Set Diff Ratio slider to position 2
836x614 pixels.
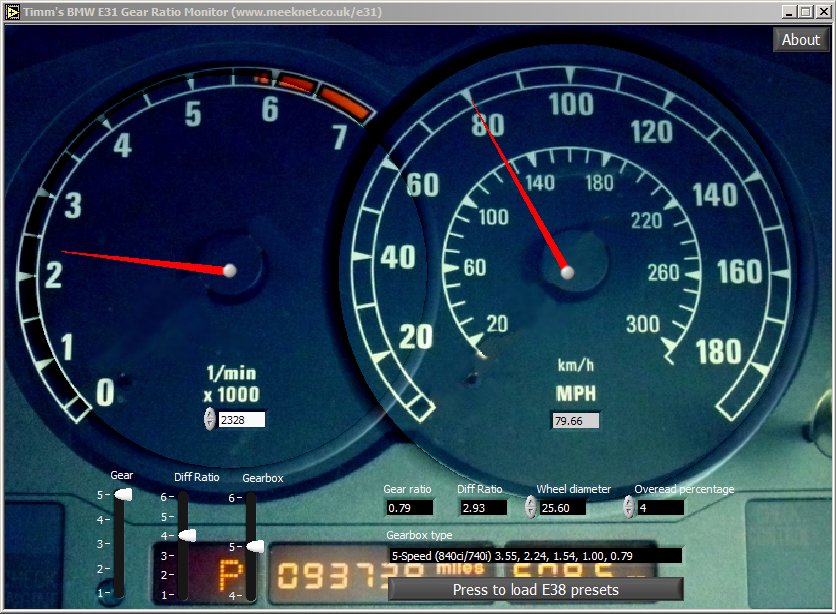(183, 575)
